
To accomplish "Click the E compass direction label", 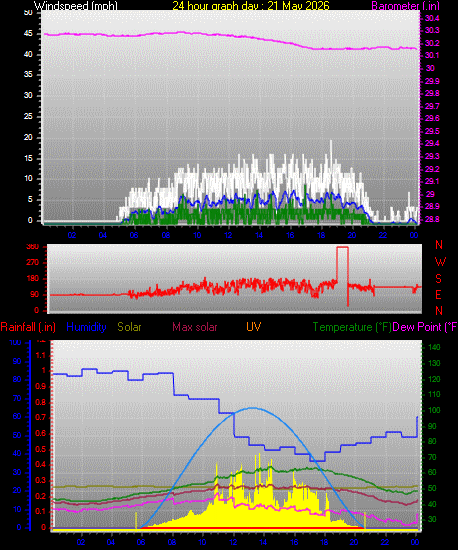I will (438, 295).
